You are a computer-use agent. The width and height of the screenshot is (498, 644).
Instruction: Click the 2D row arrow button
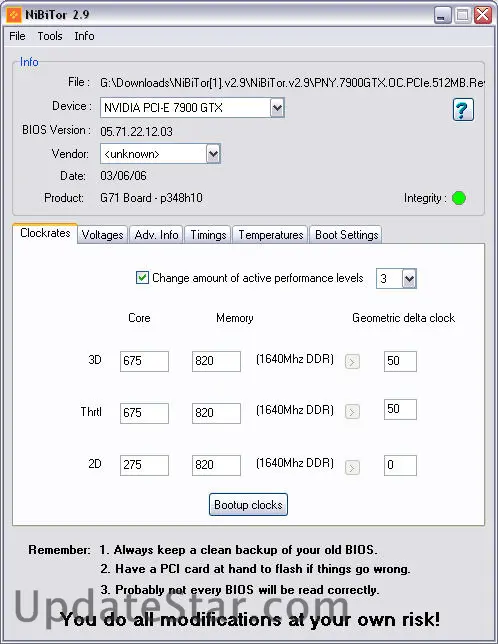tap(352, 467)
